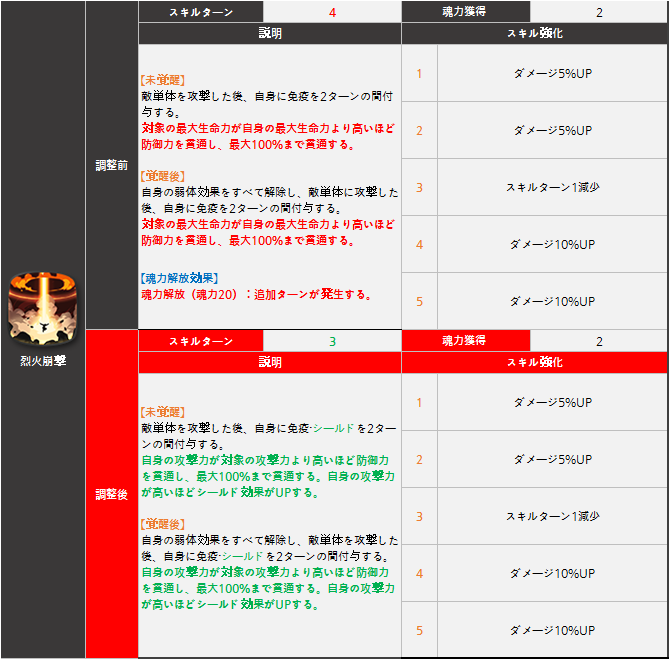Viewport: 669px width, 659px height.
Task: Select level number 1 in 調整後 スキル強化
Action: (x=419, y=402)
